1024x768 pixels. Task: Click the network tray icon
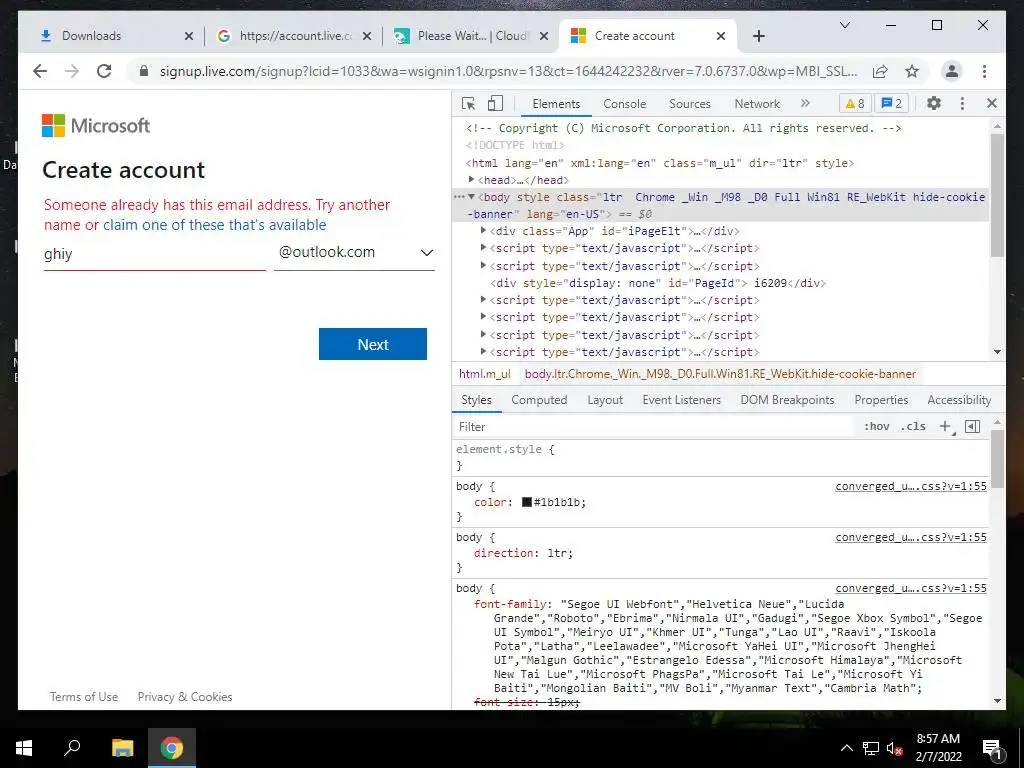pos(871,748)
